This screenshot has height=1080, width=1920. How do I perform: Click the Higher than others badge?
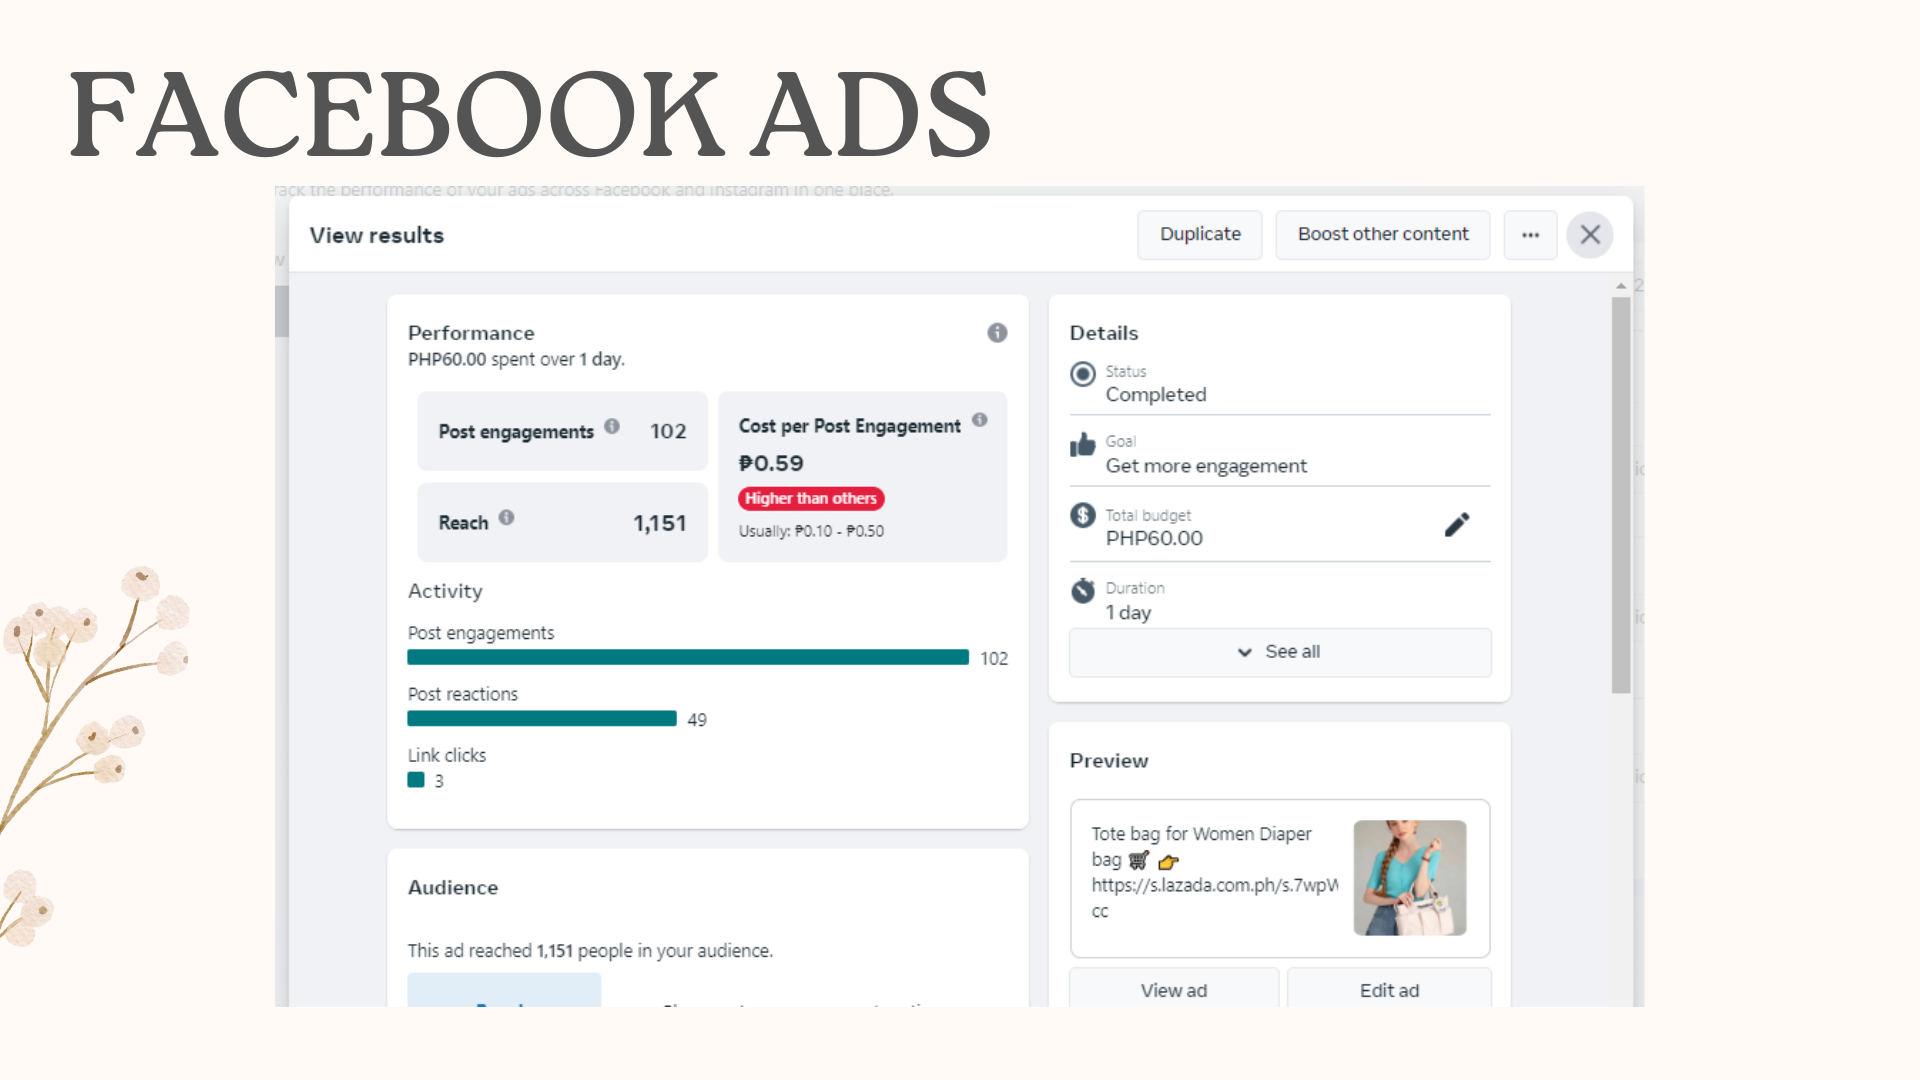(811, 498)
